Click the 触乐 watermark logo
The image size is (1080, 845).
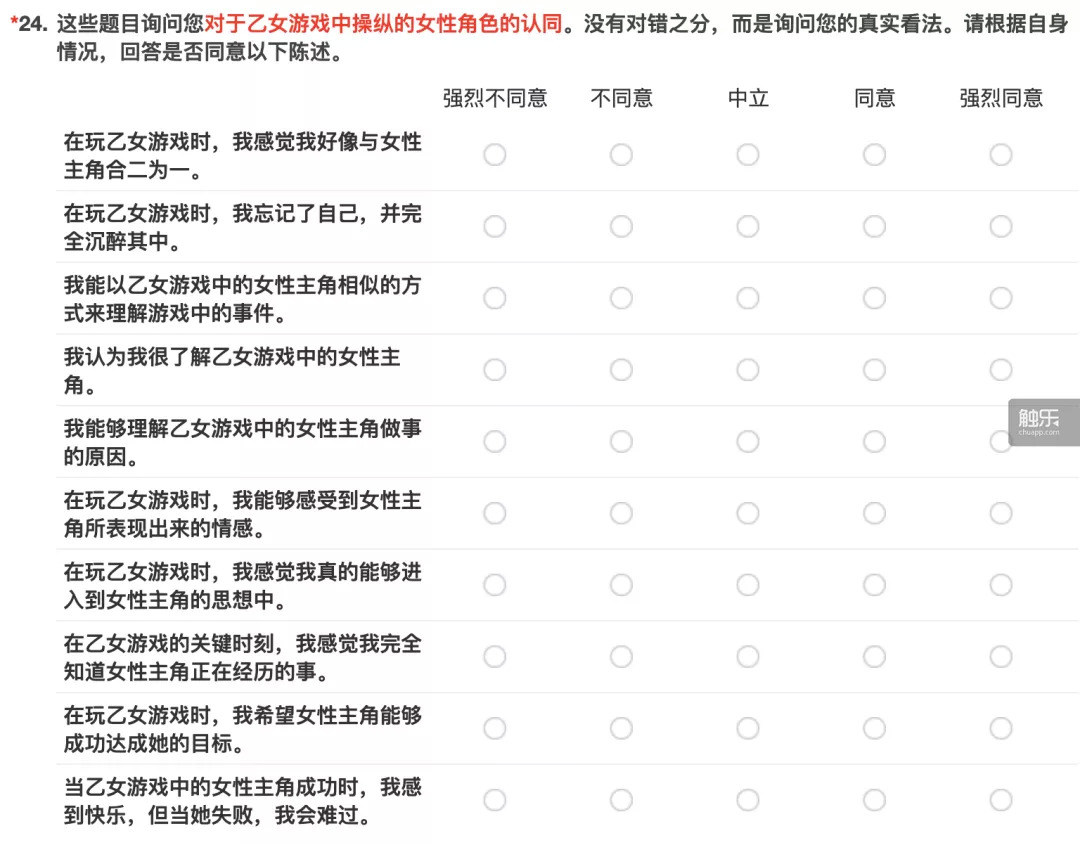[1043, 422]
